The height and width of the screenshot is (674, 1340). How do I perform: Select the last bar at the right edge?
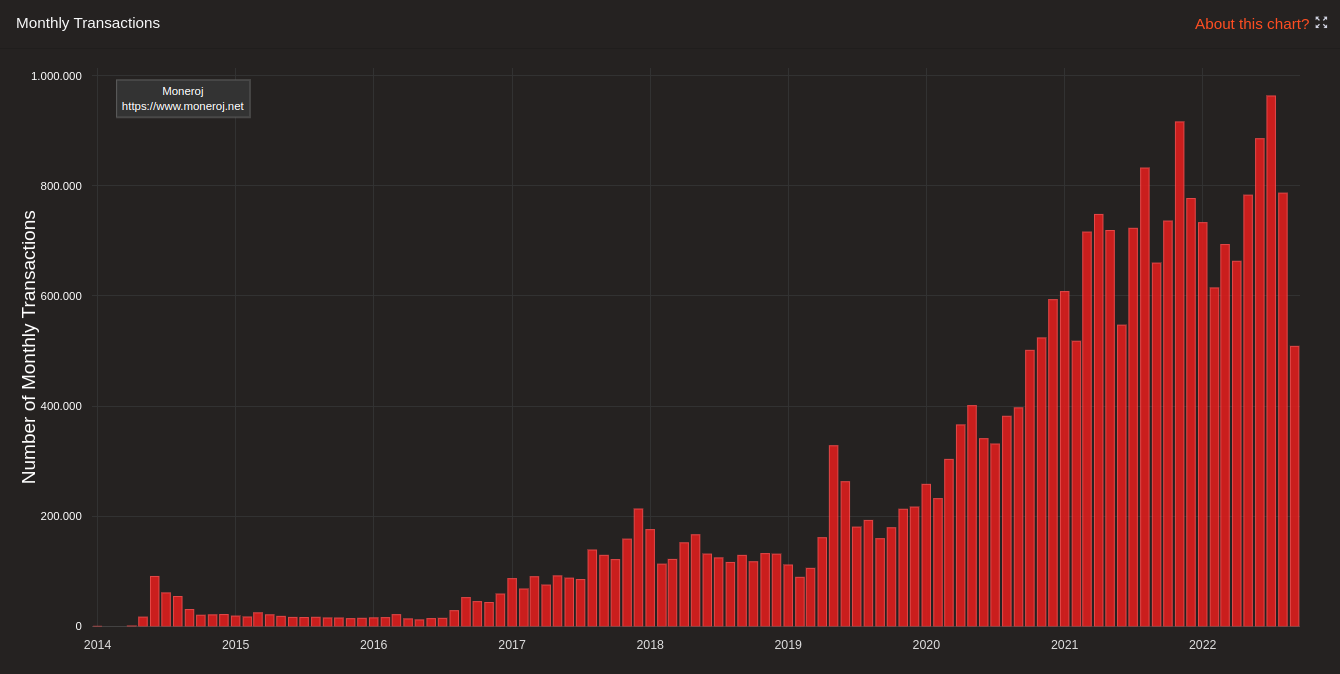pyautogui.click(x=1294, y=486)
